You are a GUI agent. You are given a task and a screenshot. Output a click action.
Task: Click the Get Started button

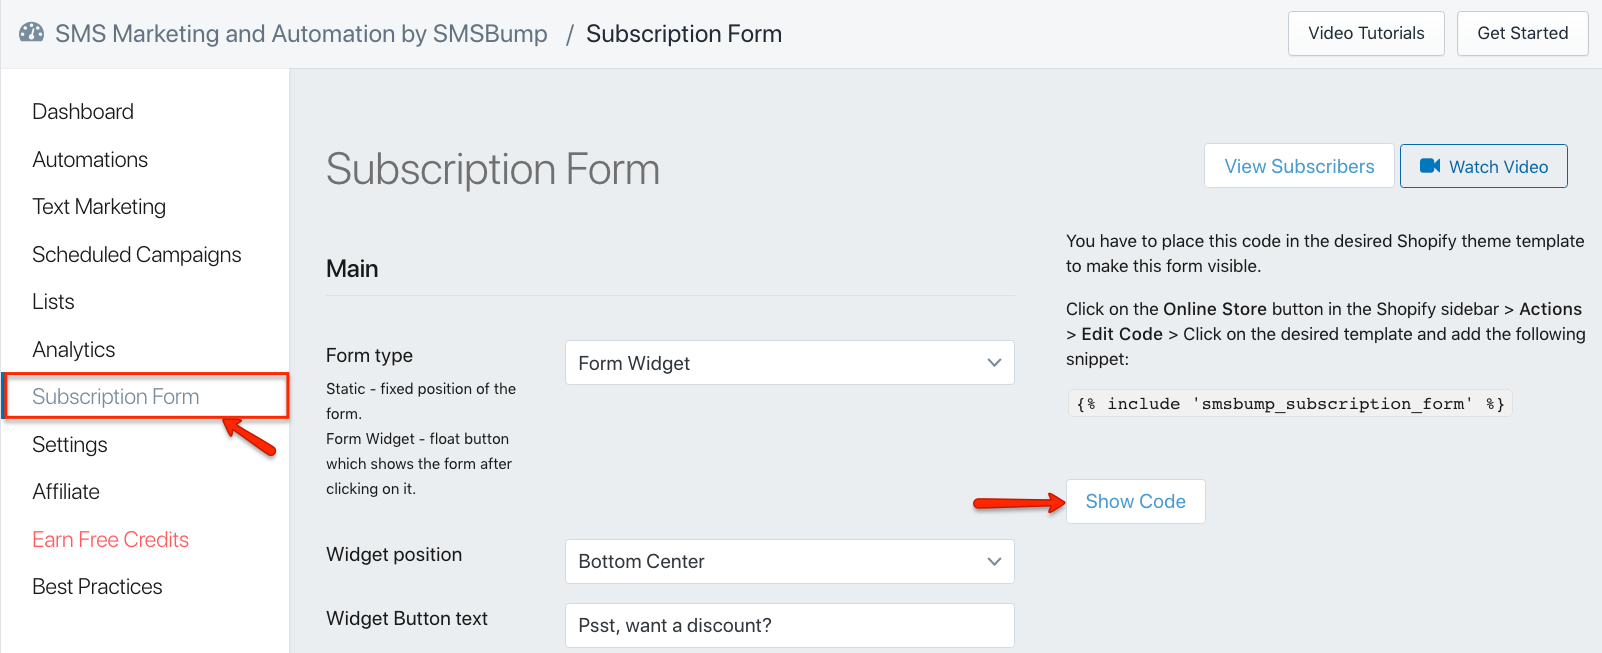[1523, 33]
